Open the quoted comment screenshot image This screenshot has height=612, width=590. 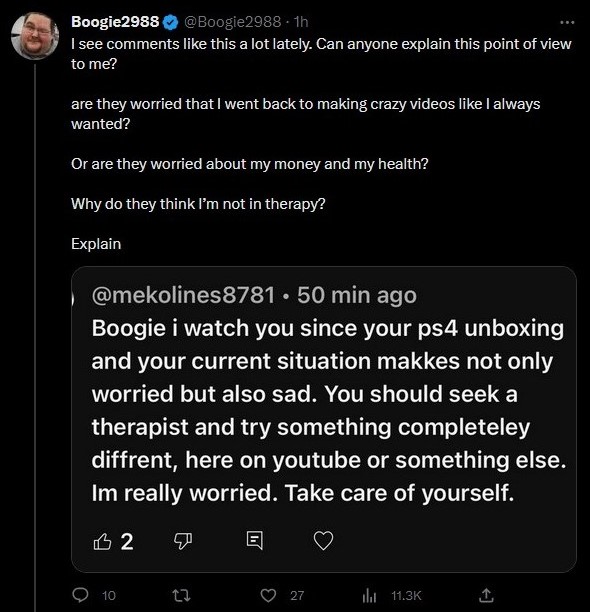pyautogui.click(x=324, y=420)
